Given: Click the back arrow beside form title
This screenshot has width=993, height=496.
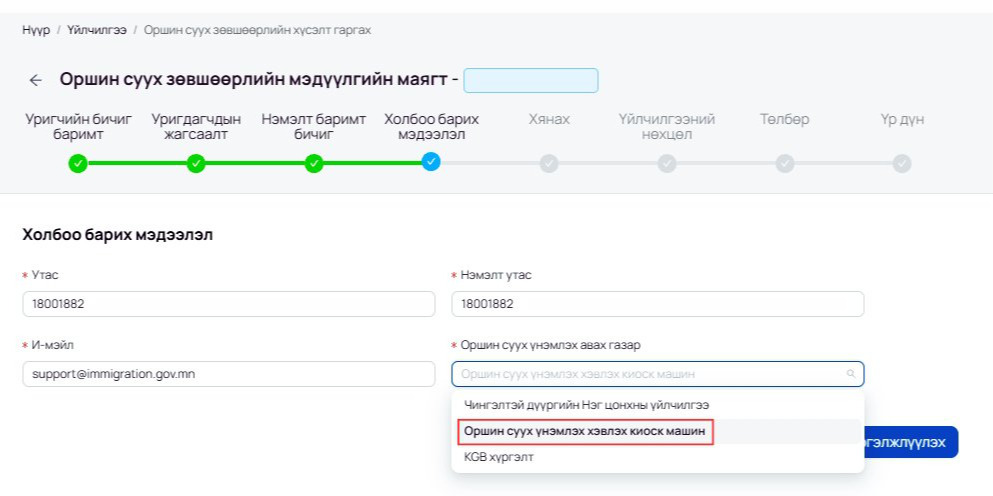Looking at the screenshot, I should (35, 80).
